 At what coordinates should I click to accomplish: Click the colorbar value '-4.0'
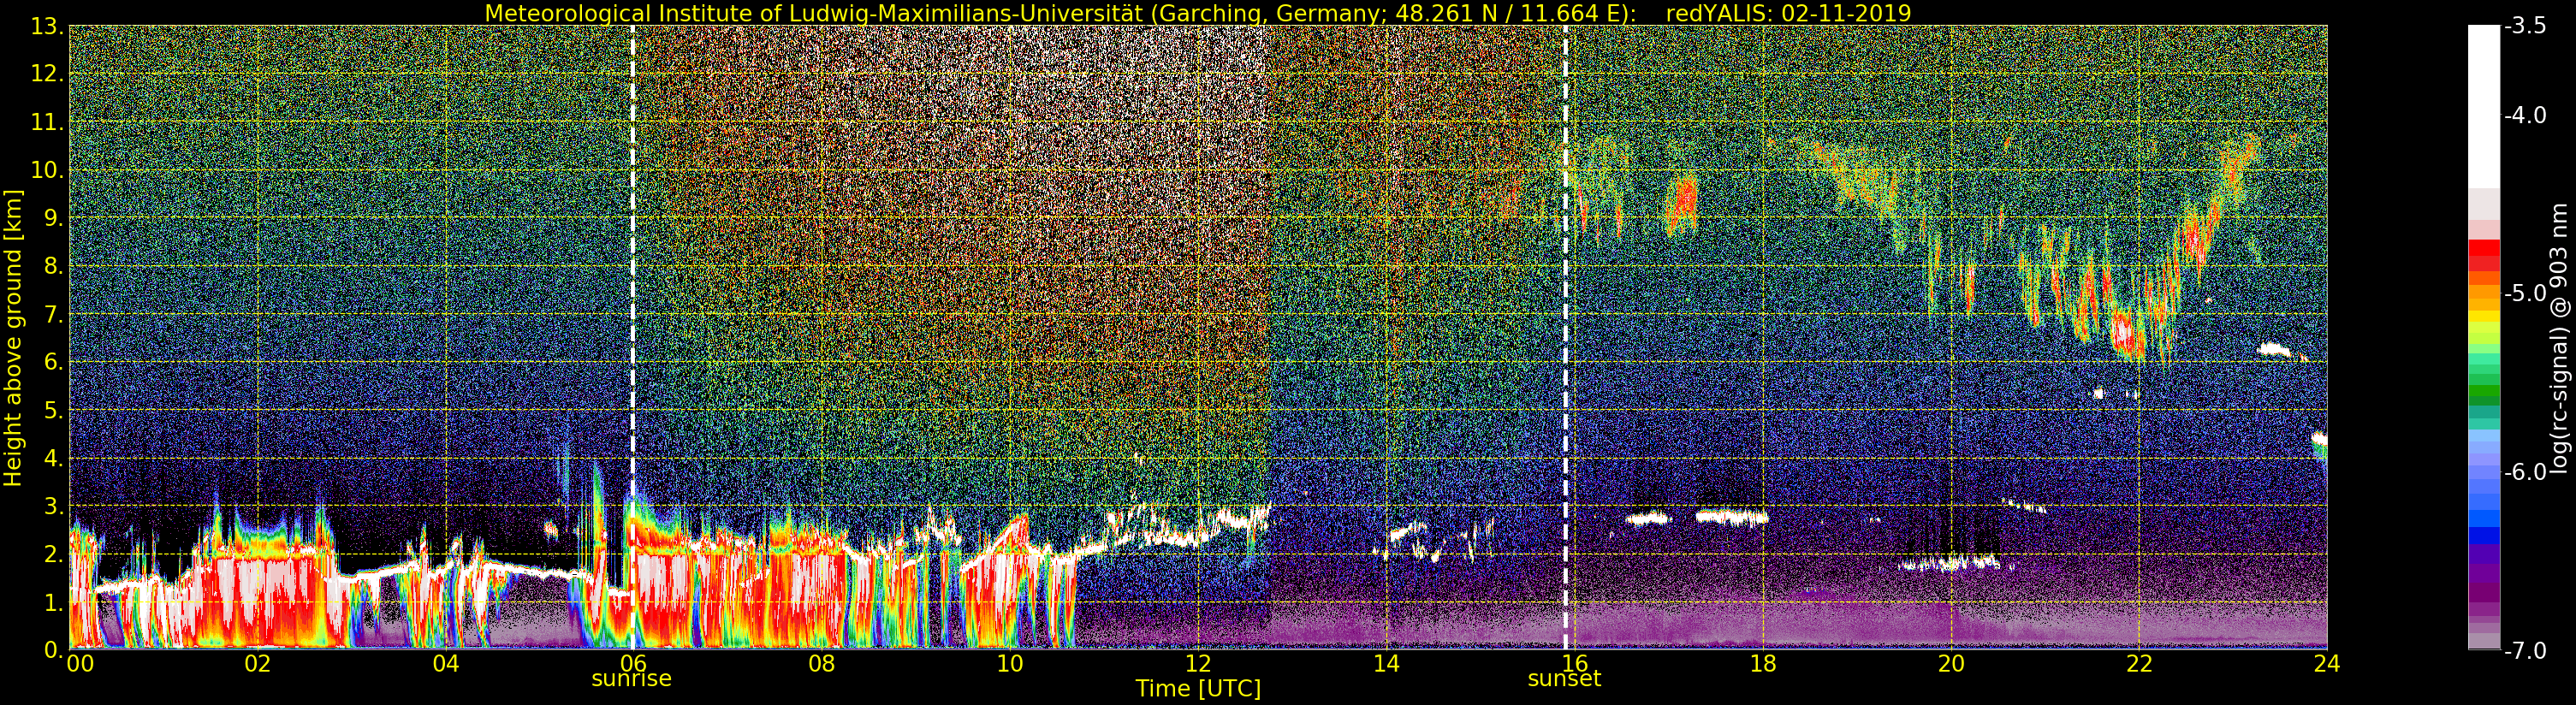click(x=2524, y=116)
